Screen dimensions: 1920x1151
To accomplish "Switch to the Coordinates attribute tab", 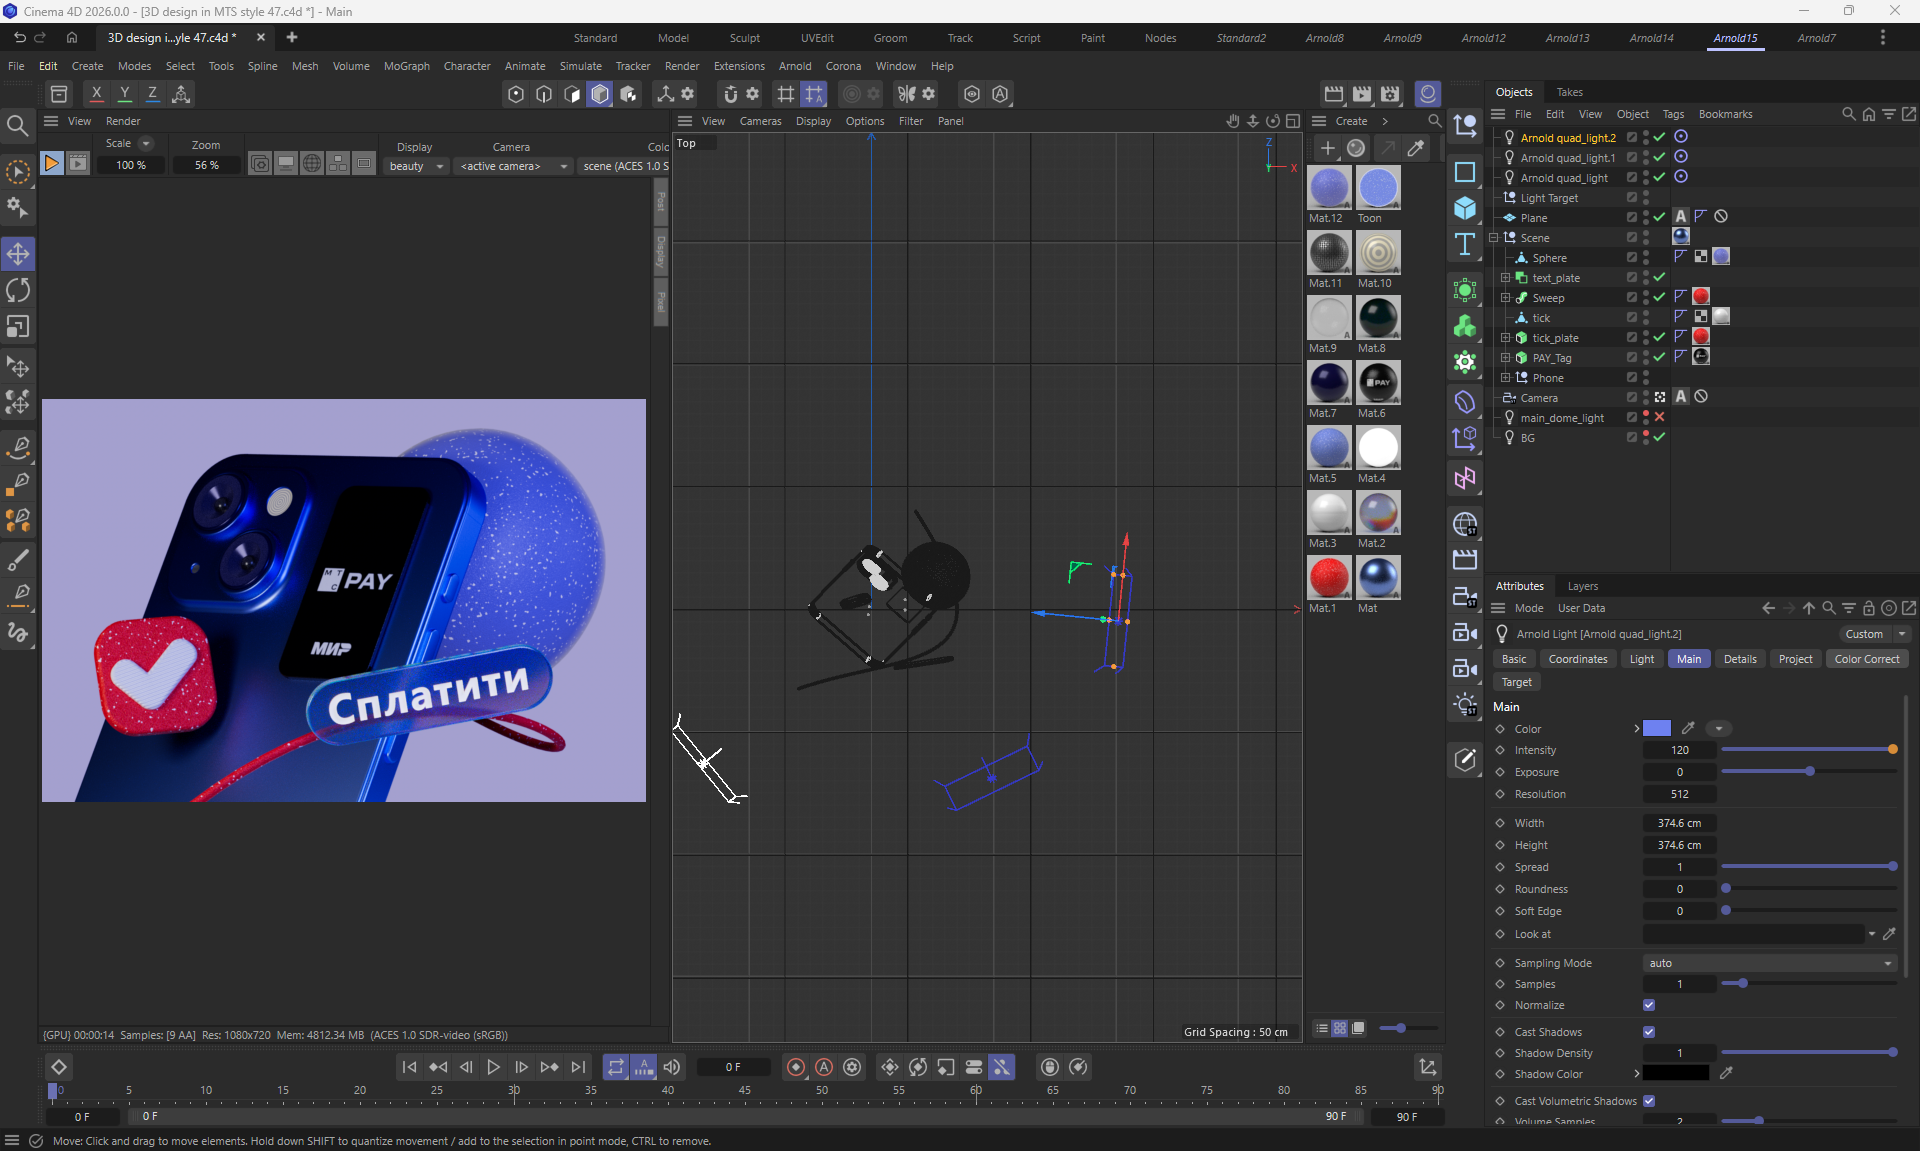I will coord(1577,659).
